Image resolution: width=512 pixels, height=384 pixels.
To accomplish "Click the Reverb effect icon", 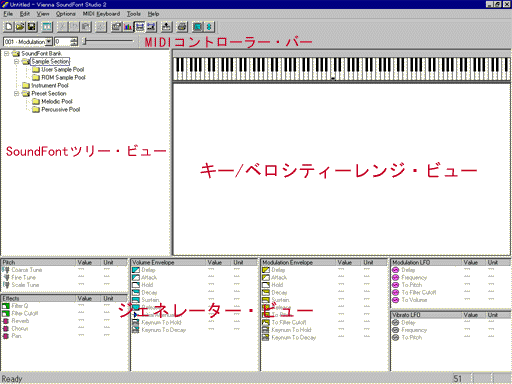I will [x=6, y=321].
